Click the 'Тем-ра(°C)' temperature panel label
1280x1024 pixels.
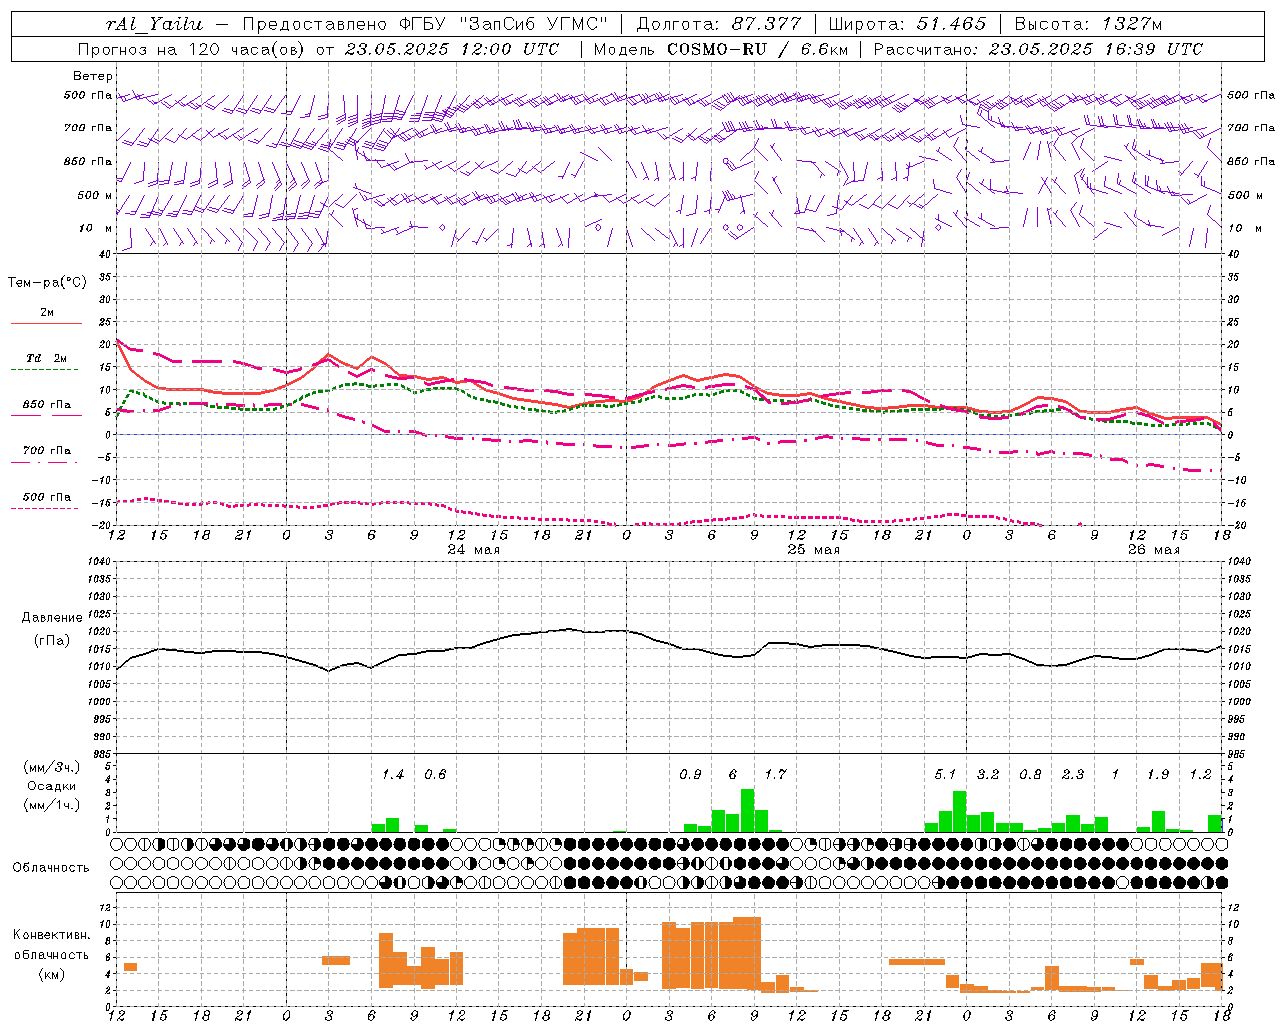tap(47, 283)
